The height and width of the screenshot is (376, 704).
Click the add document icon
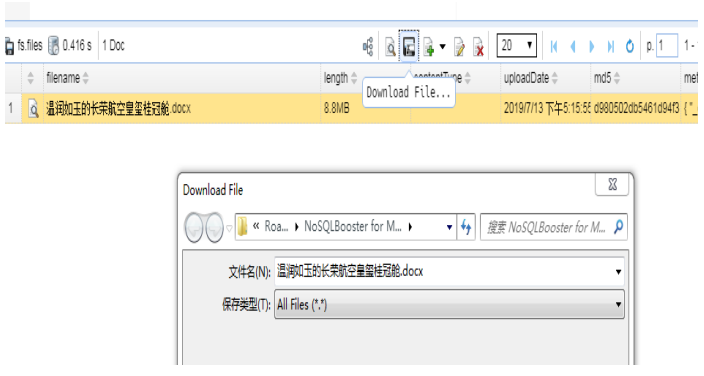click(429, 47)
